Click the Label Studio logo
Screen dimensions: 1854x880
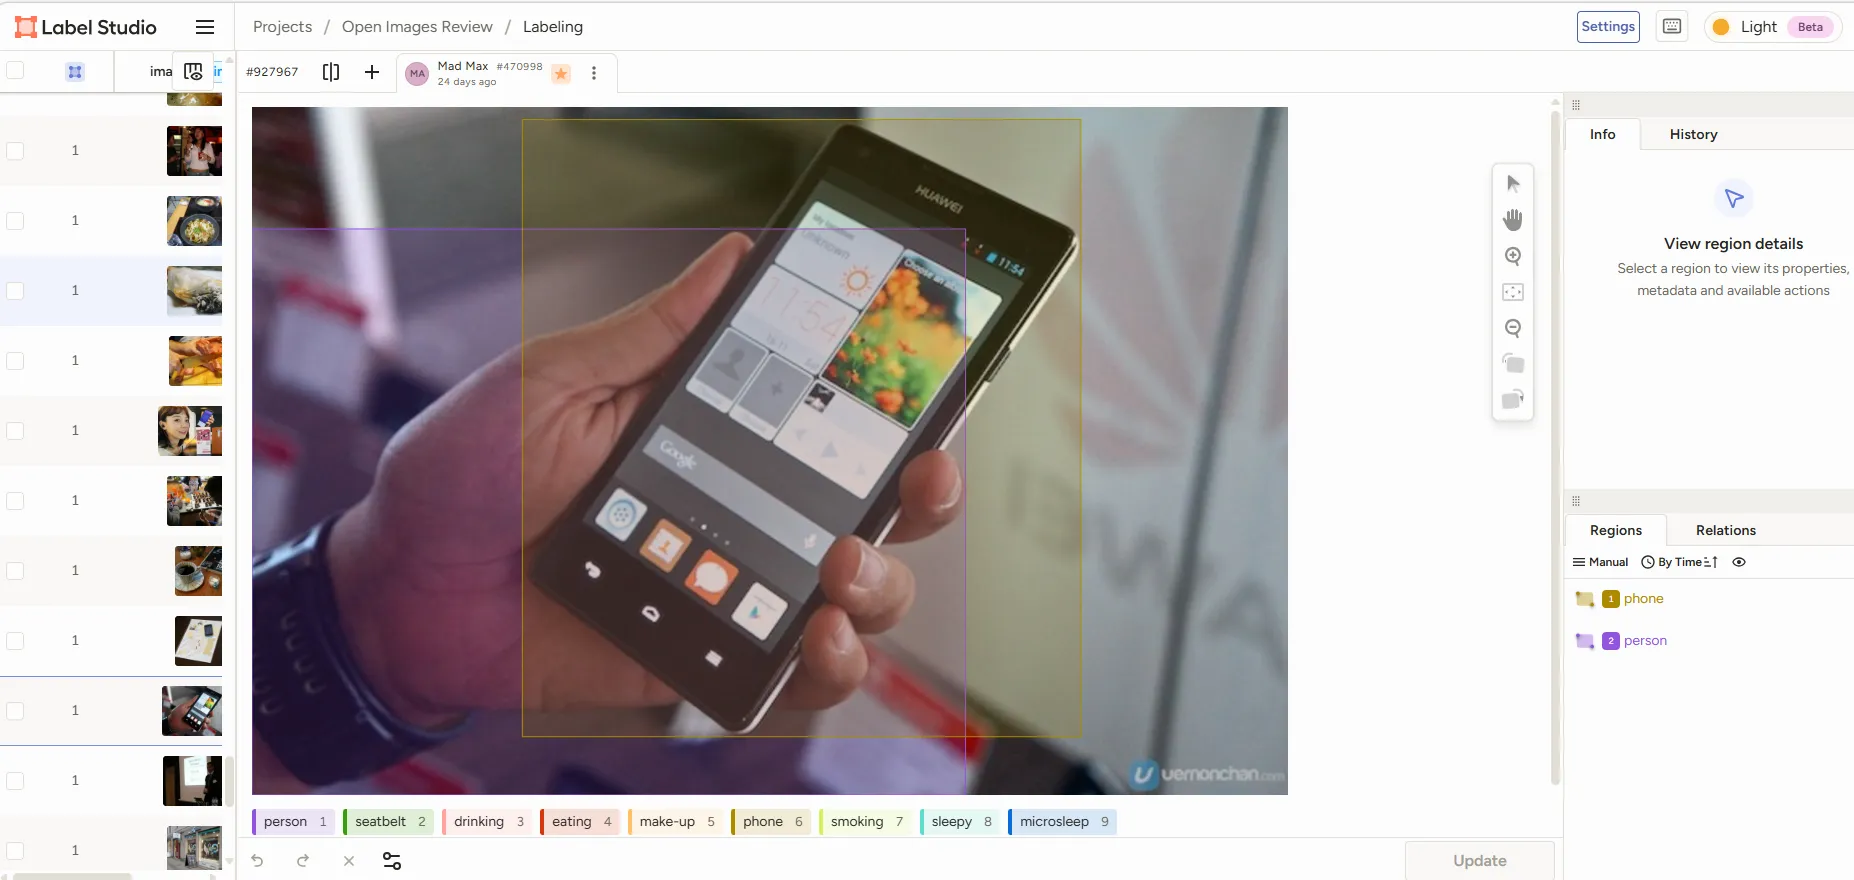[x=86, y=27]
